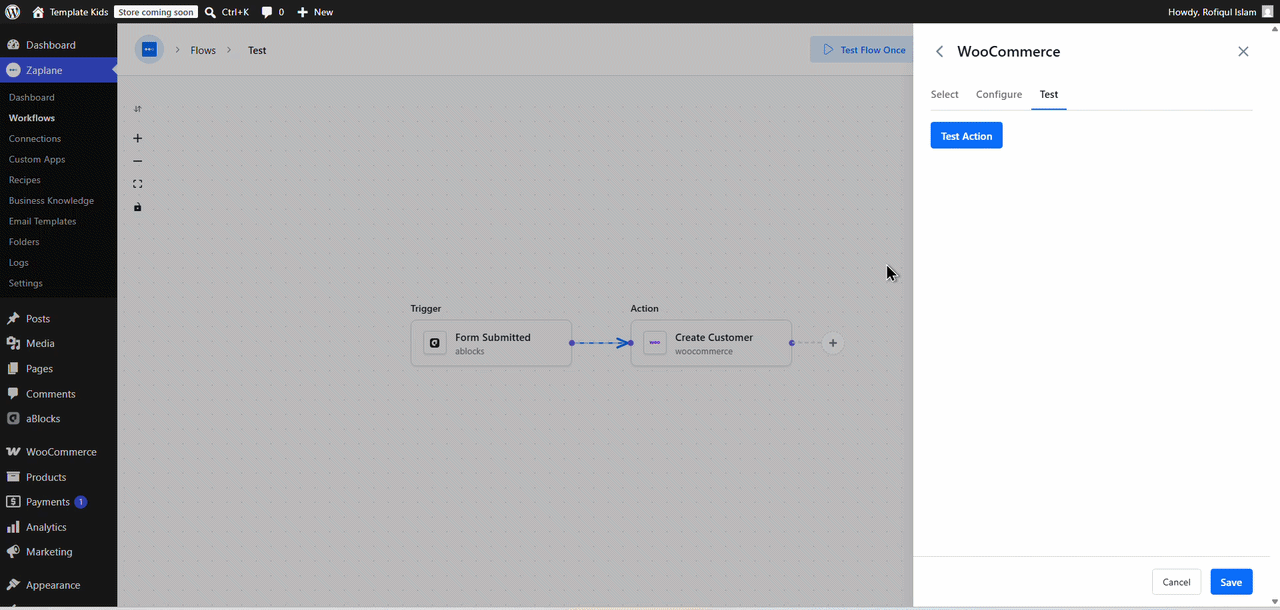Open Zaplane Dashboard submenu item

(x=32, y=97)
